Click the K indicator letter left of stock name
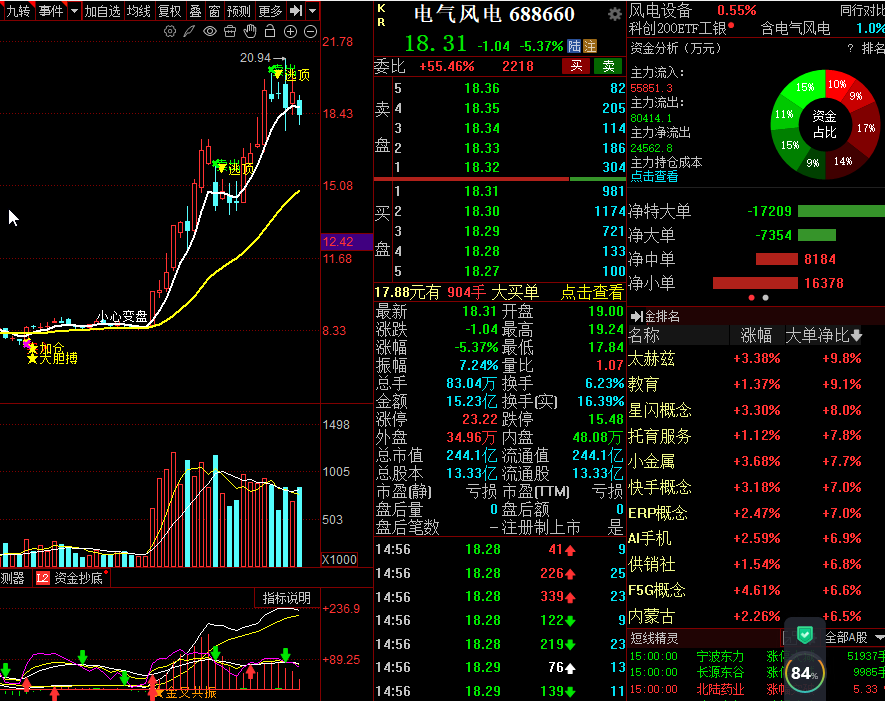 382,8
